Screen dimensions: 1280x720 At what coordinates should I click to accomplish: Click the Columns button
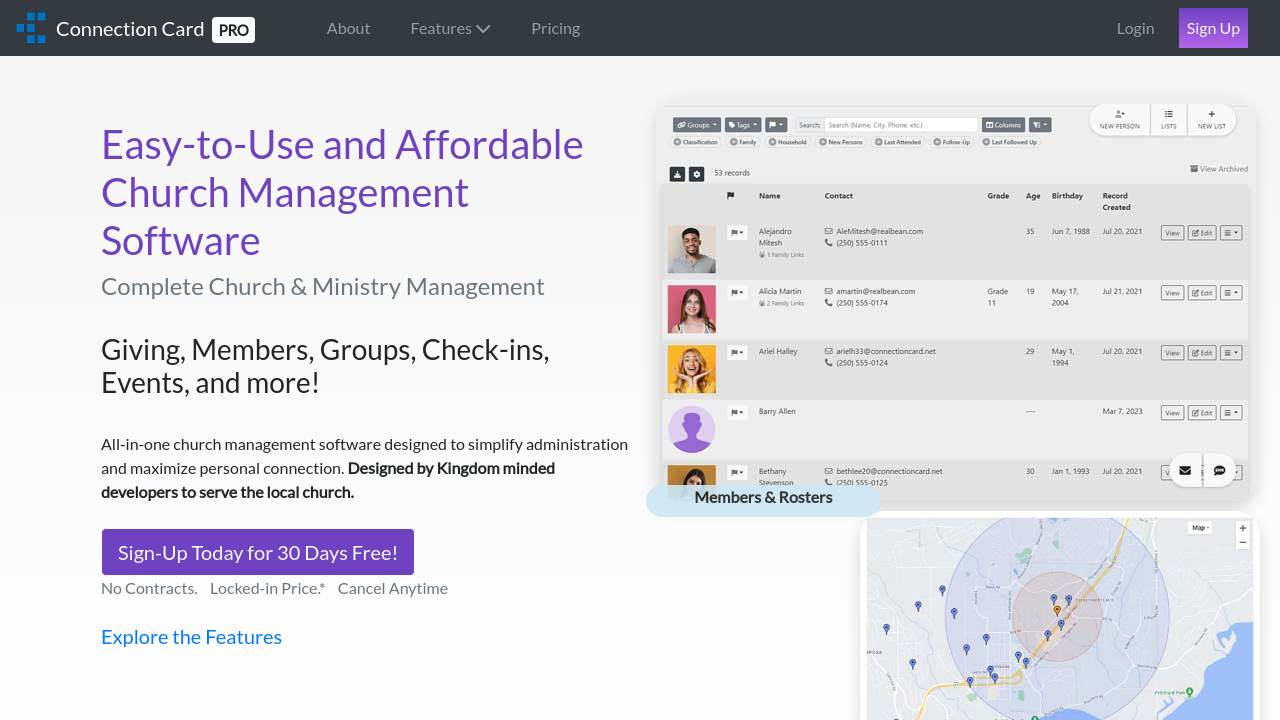[x=1002, y=125]
